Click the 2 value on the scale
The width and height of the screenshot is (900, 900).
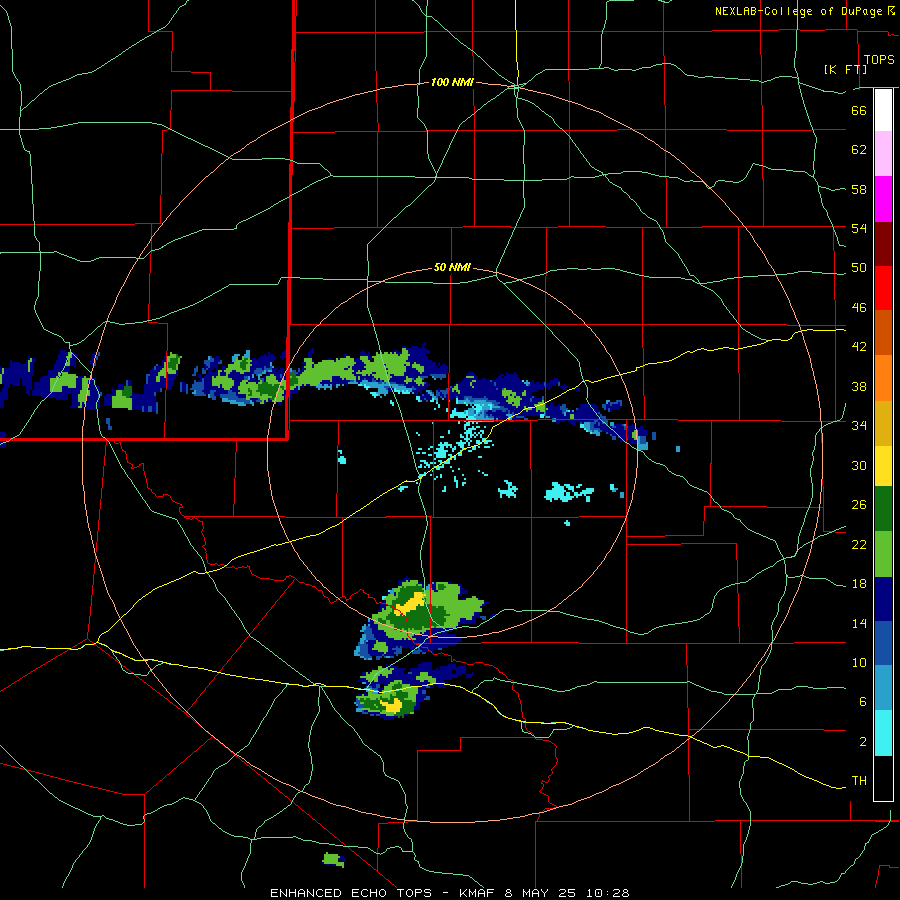862,742
